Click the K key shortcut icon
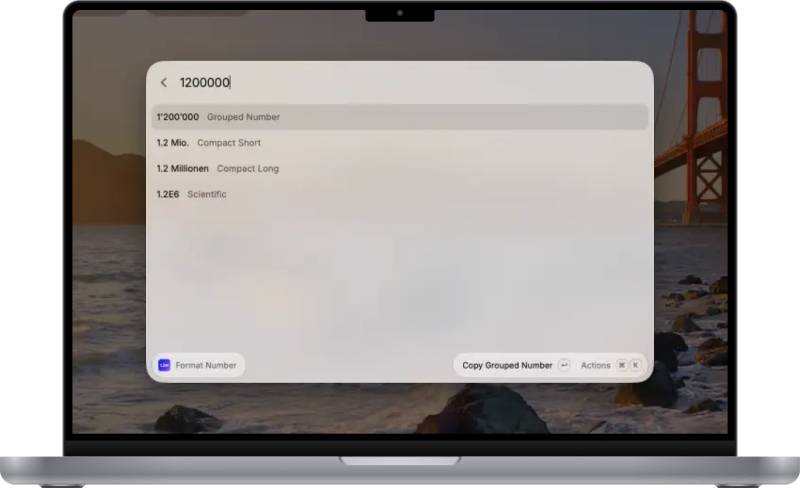 pyautogui.click(x=635, y=365)
